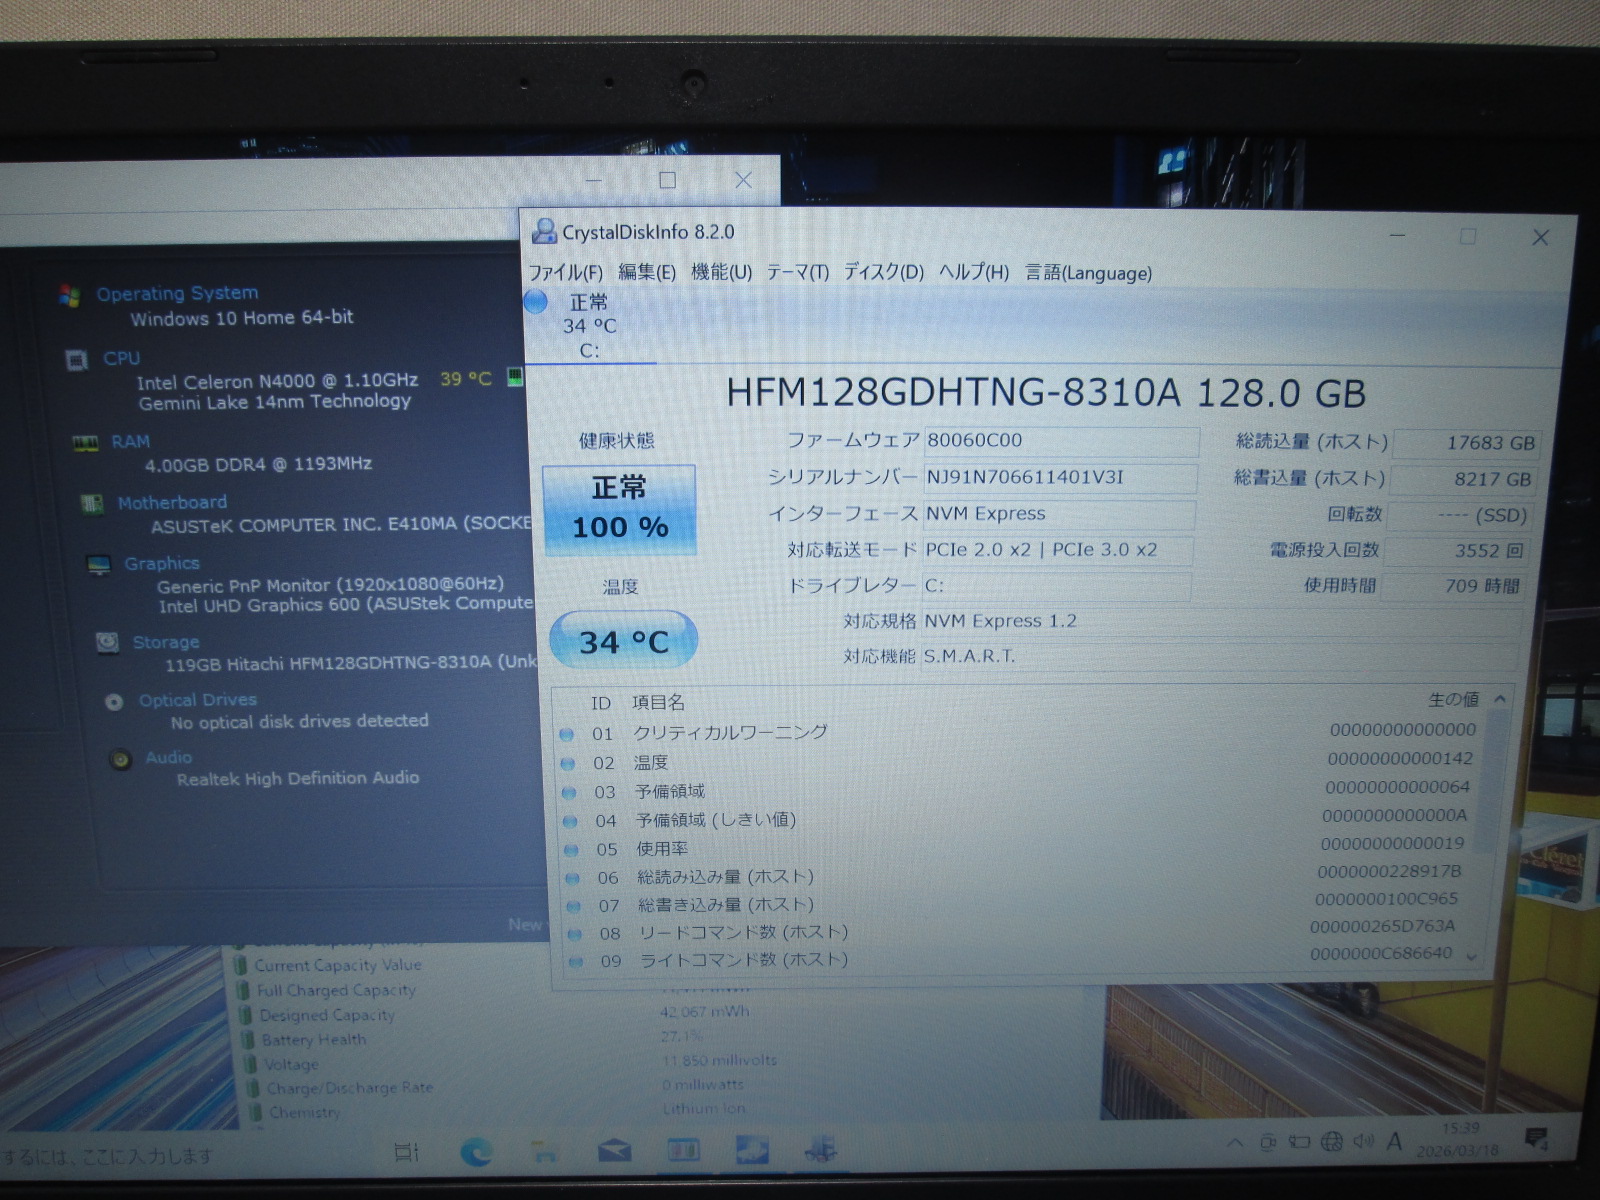
Task: Open the 言語(Language) menu
Action: [x=1088, y=273]
